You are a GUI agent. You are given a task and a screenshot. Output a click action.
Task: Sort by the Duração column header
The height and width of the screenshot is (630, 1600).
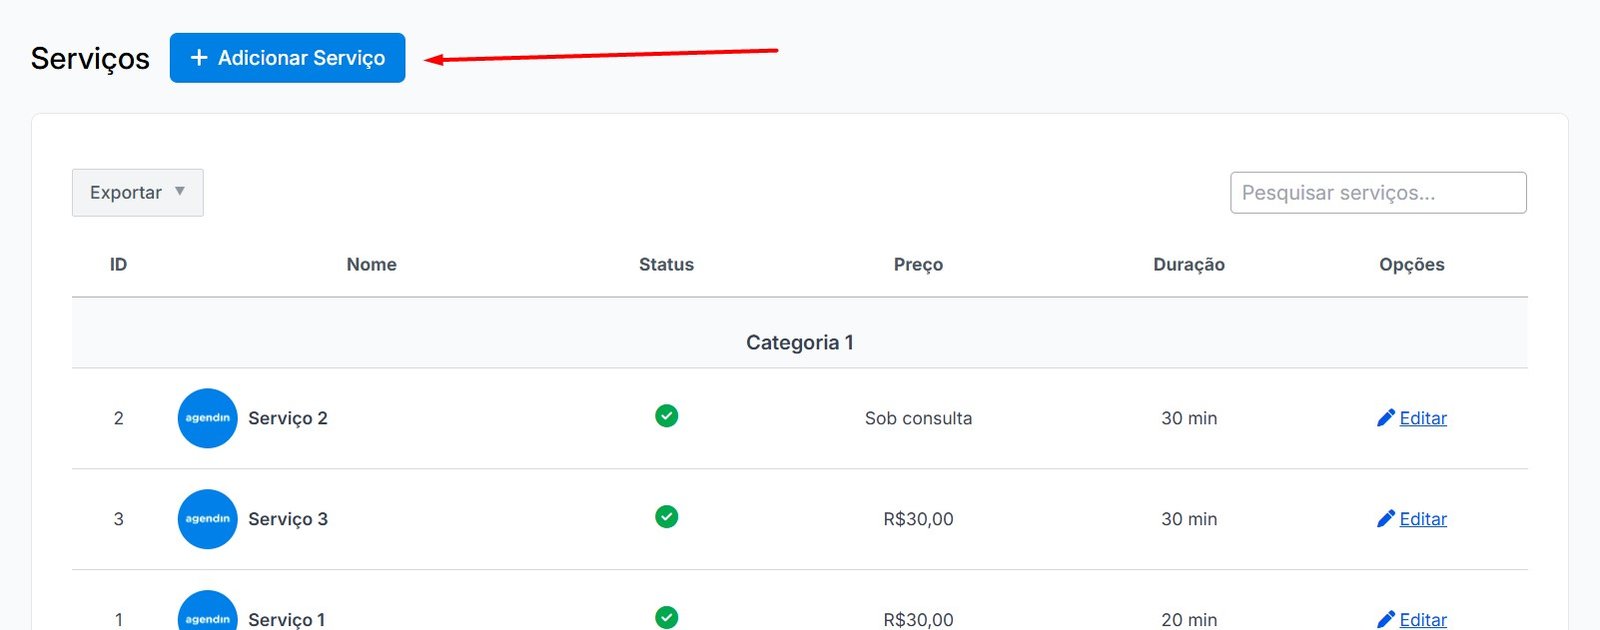1188,265
